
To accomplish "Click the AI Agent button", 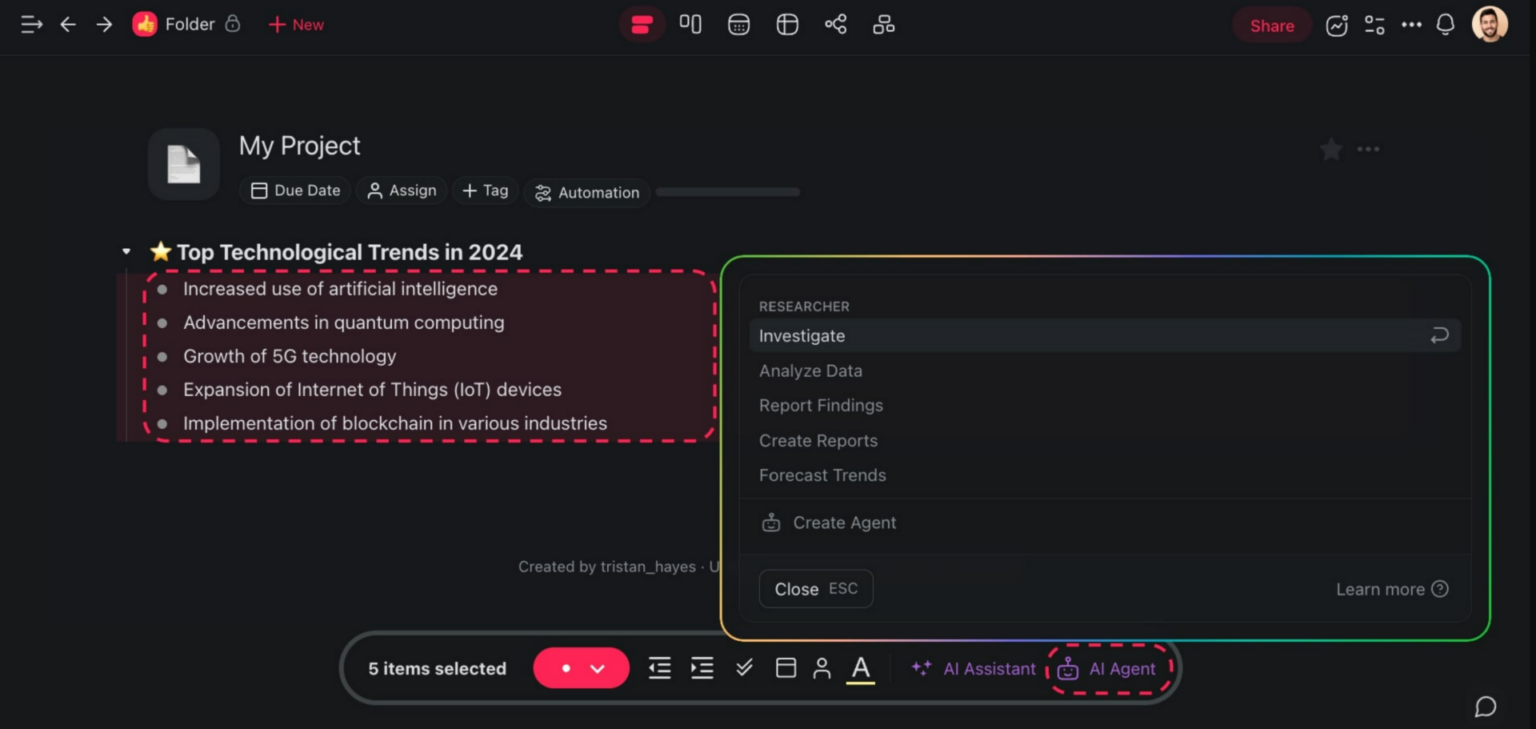I will [1108, 669].
